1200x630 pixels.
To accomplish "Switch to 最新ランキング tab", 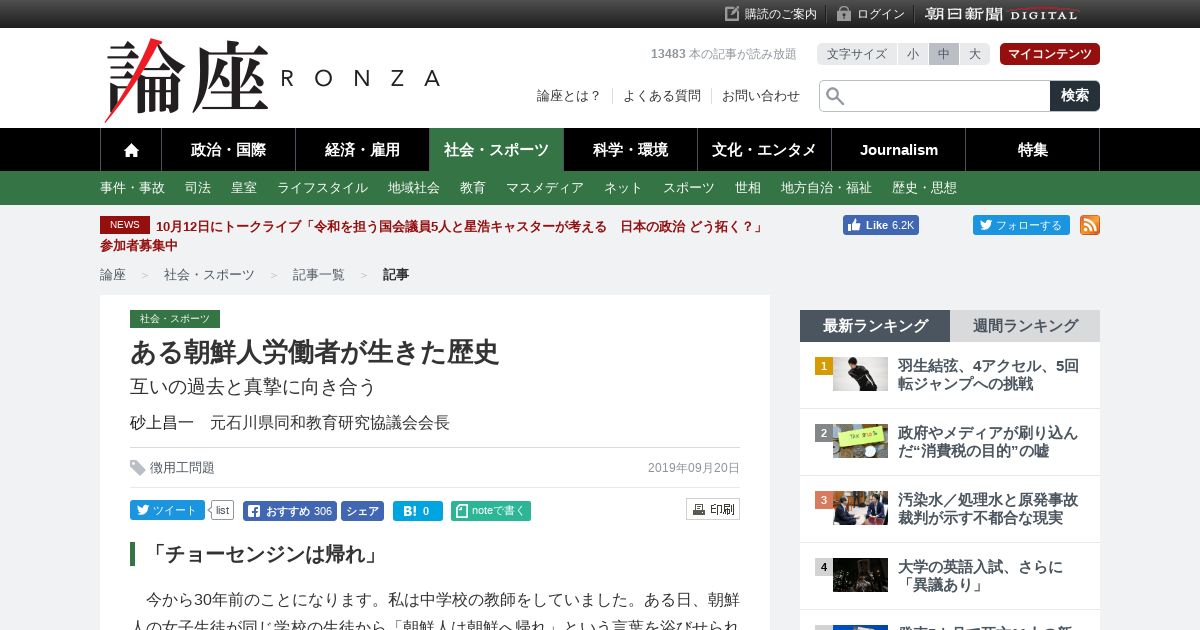I will click(x=875, y=326).
